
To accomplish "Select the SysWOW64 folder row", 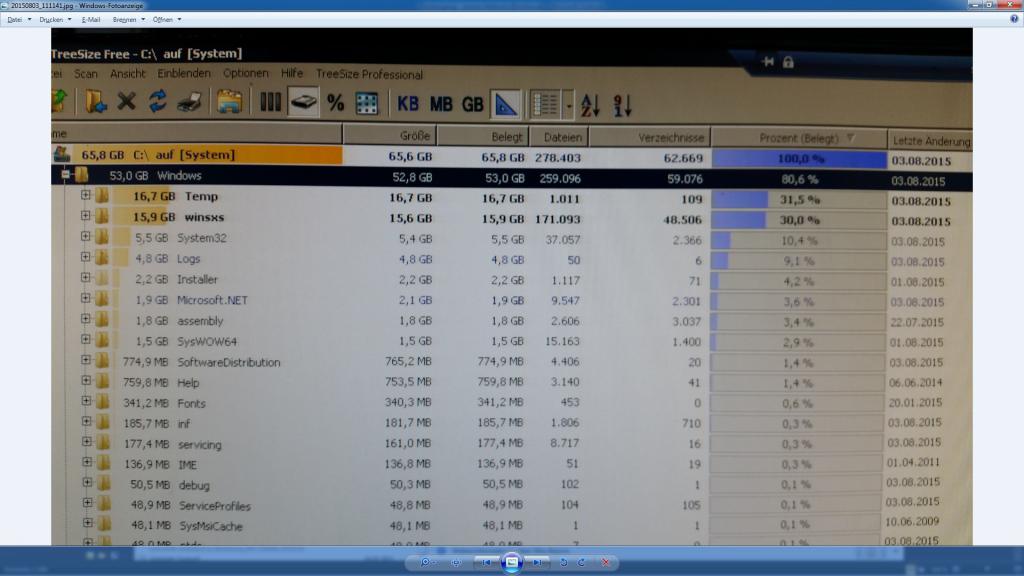I will [512, 342].
